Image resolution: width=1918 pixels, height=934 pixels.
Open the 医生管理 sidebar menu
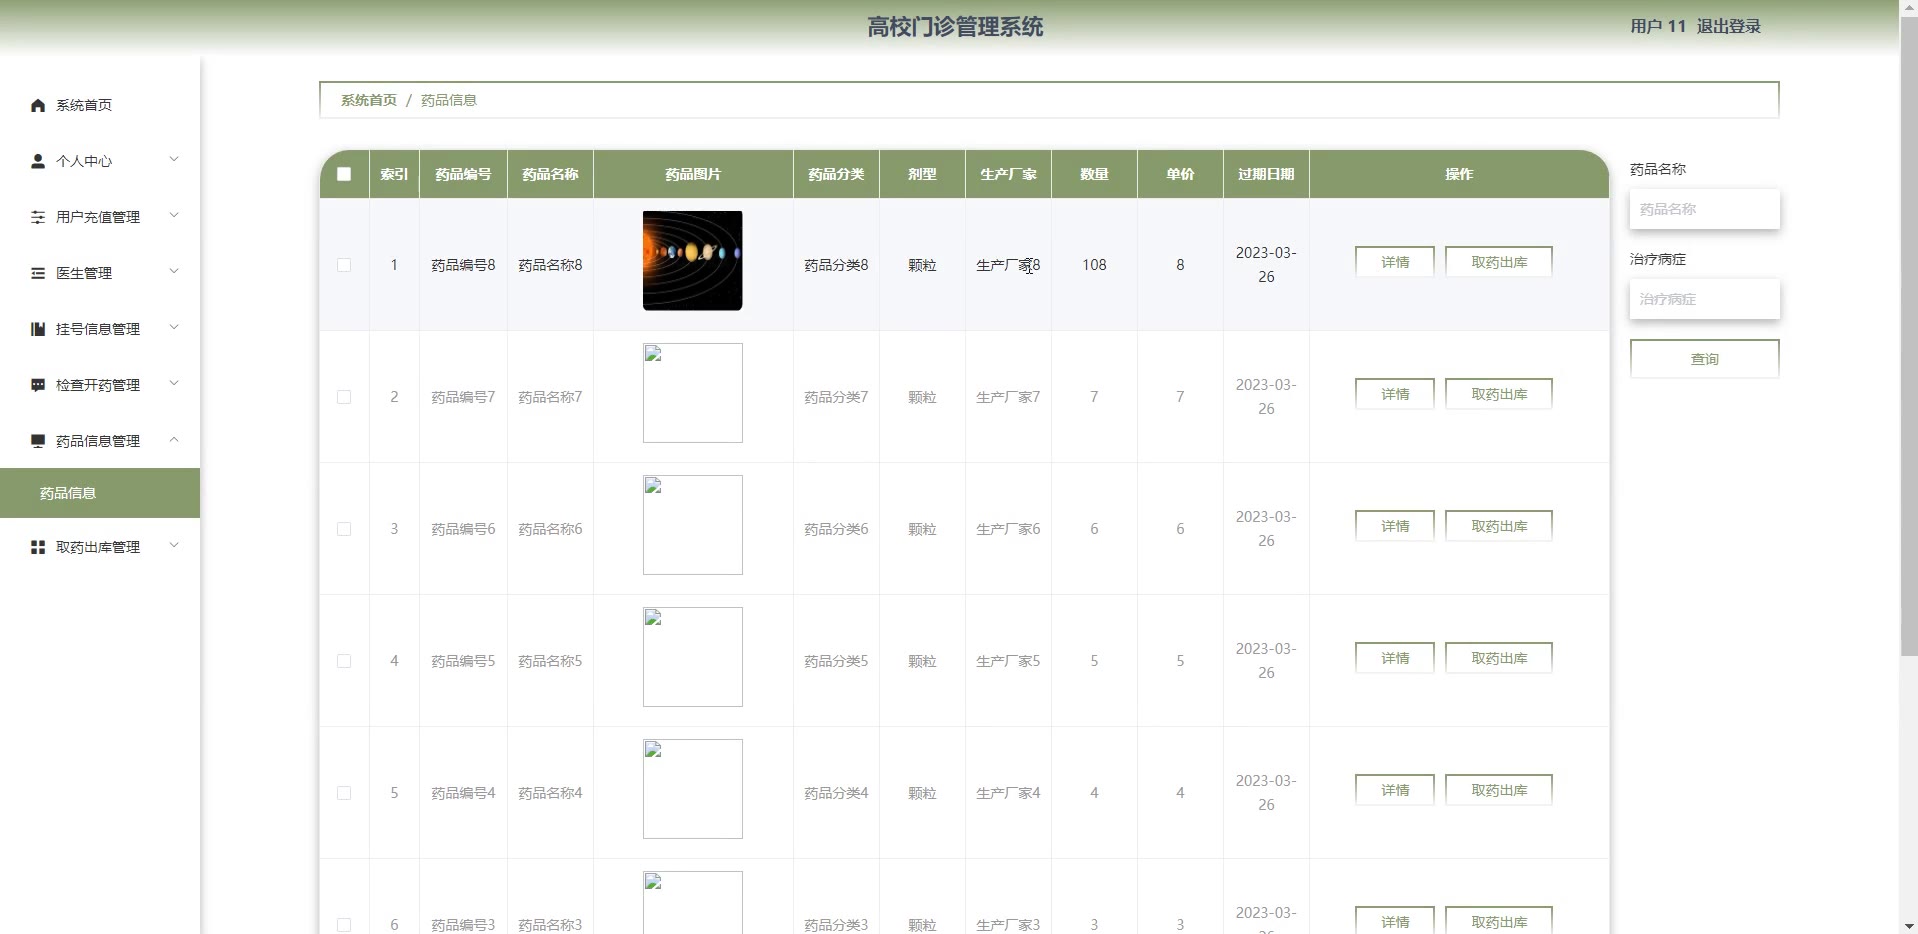pyautogui.click(x=100, y=273)
